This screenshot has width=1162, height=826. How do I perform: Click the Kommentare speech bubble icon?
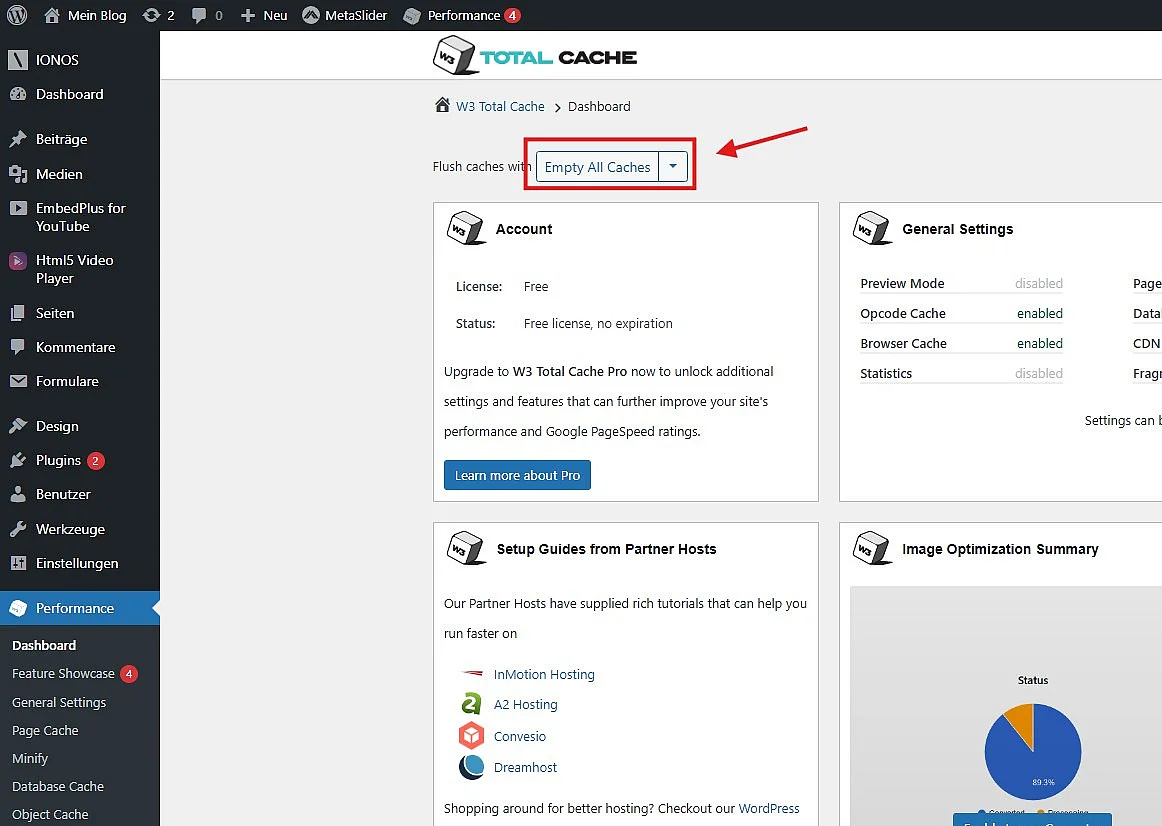coord(18,347)
